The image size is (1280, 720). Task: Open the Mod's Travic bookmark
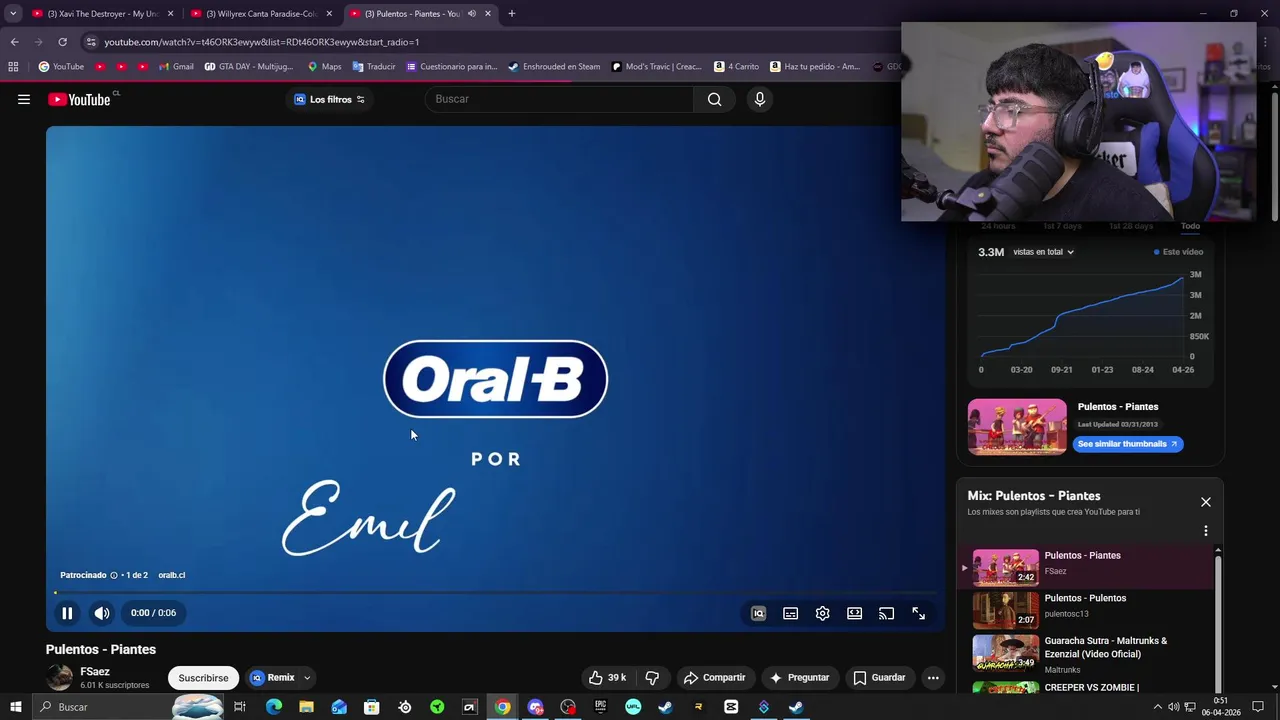click(657, 67)
